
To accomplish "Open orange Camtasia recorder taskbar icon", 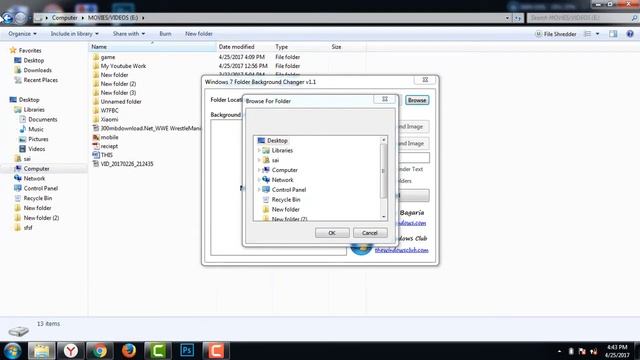I will (x=216, y=351).
